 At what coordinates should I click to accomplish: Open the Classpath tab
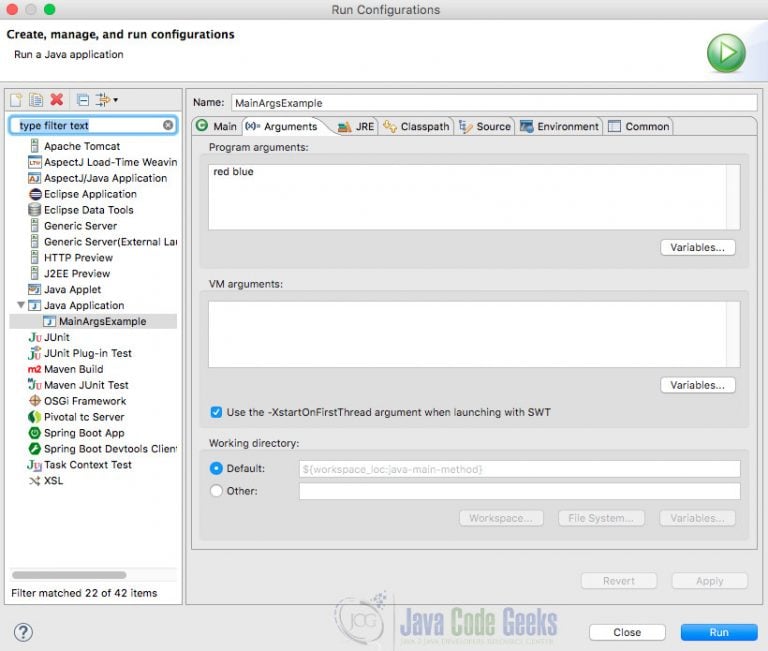pyautogui.click(x=416, y=126)
